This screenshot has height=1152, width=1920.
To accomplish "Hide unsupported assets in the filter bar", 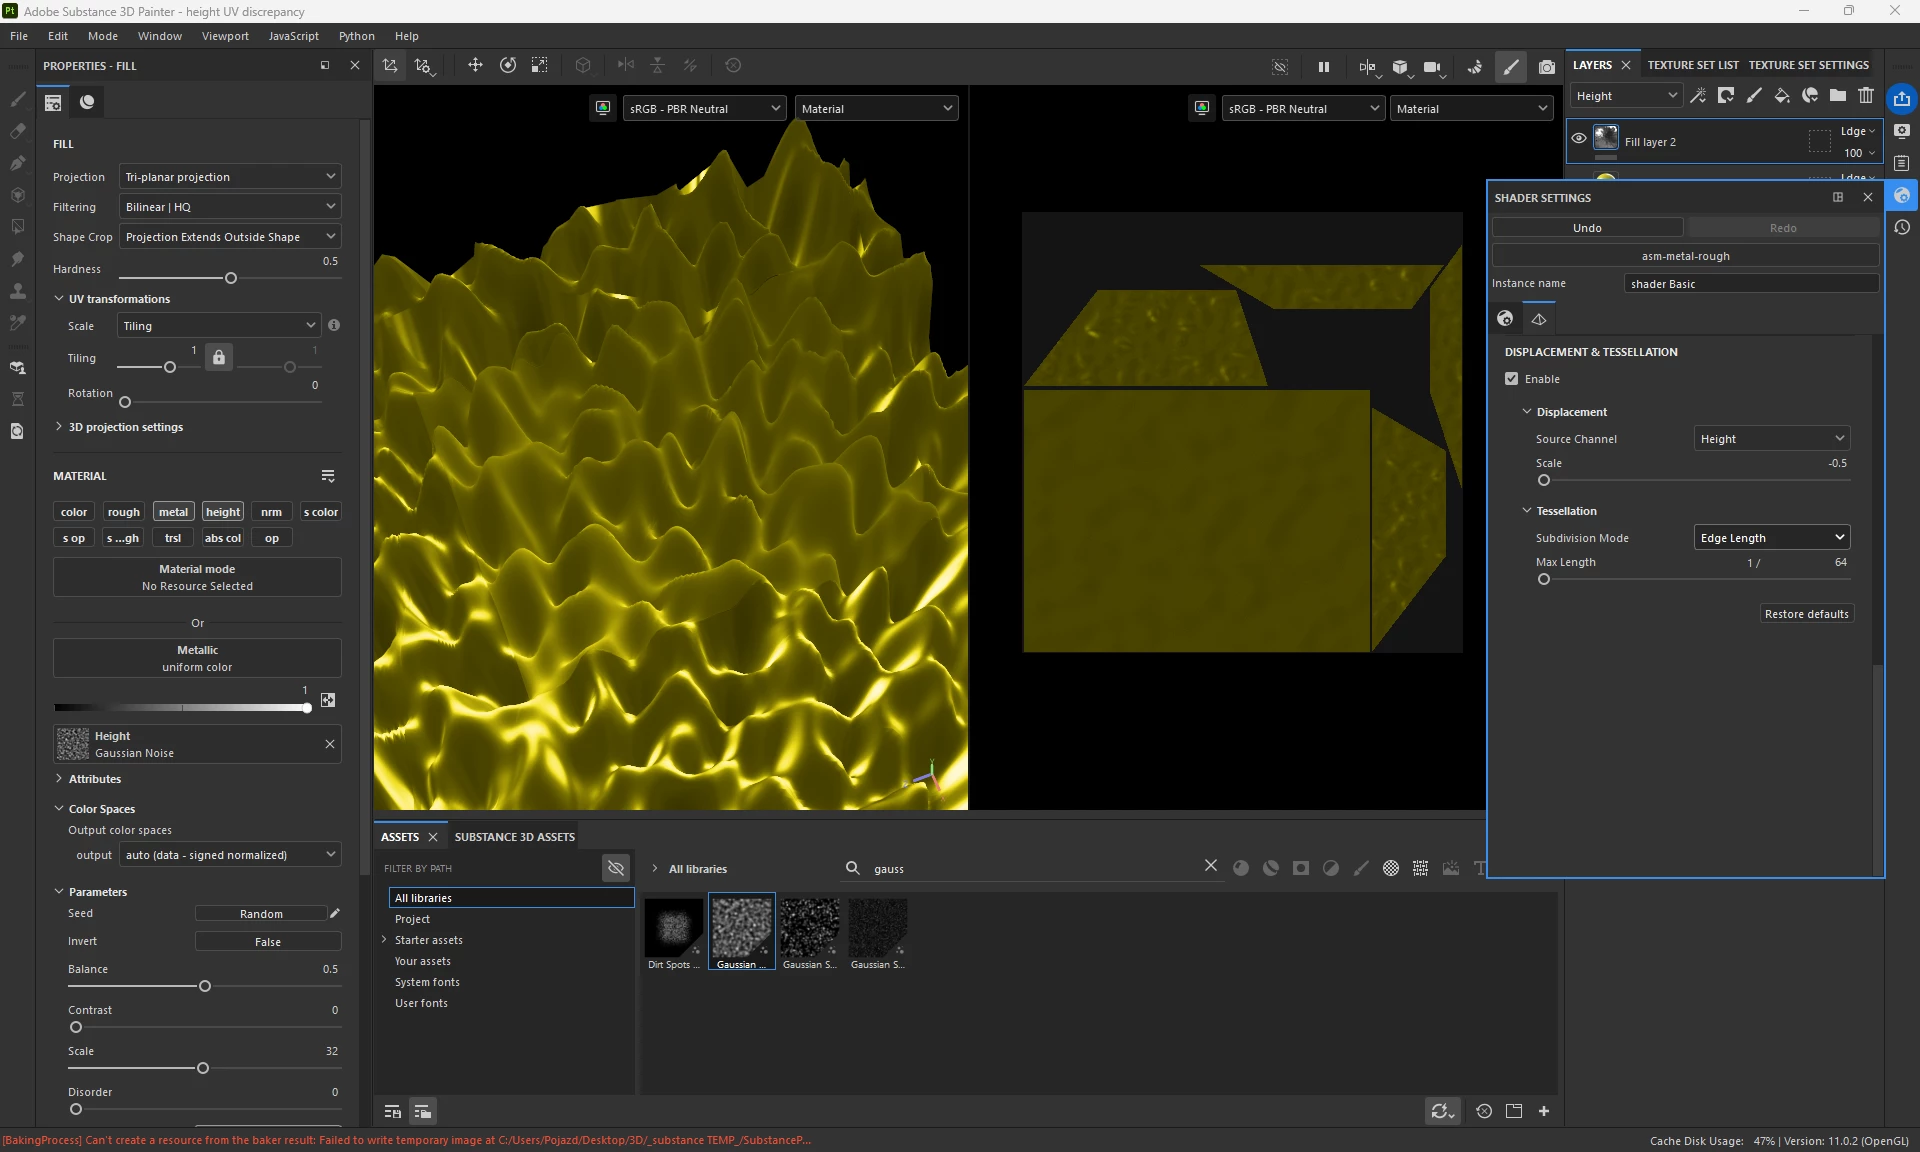I will [616, 869].
